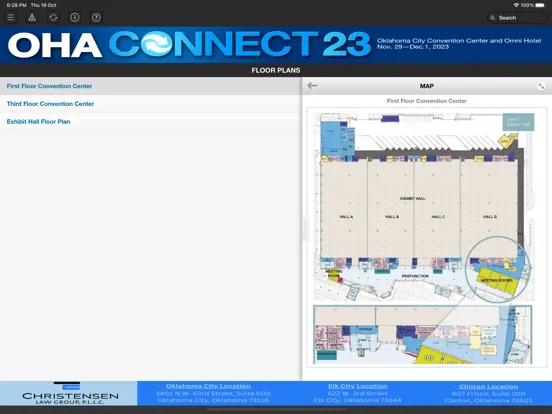
Task: Open the info circle icon
Action: (75, 17)
